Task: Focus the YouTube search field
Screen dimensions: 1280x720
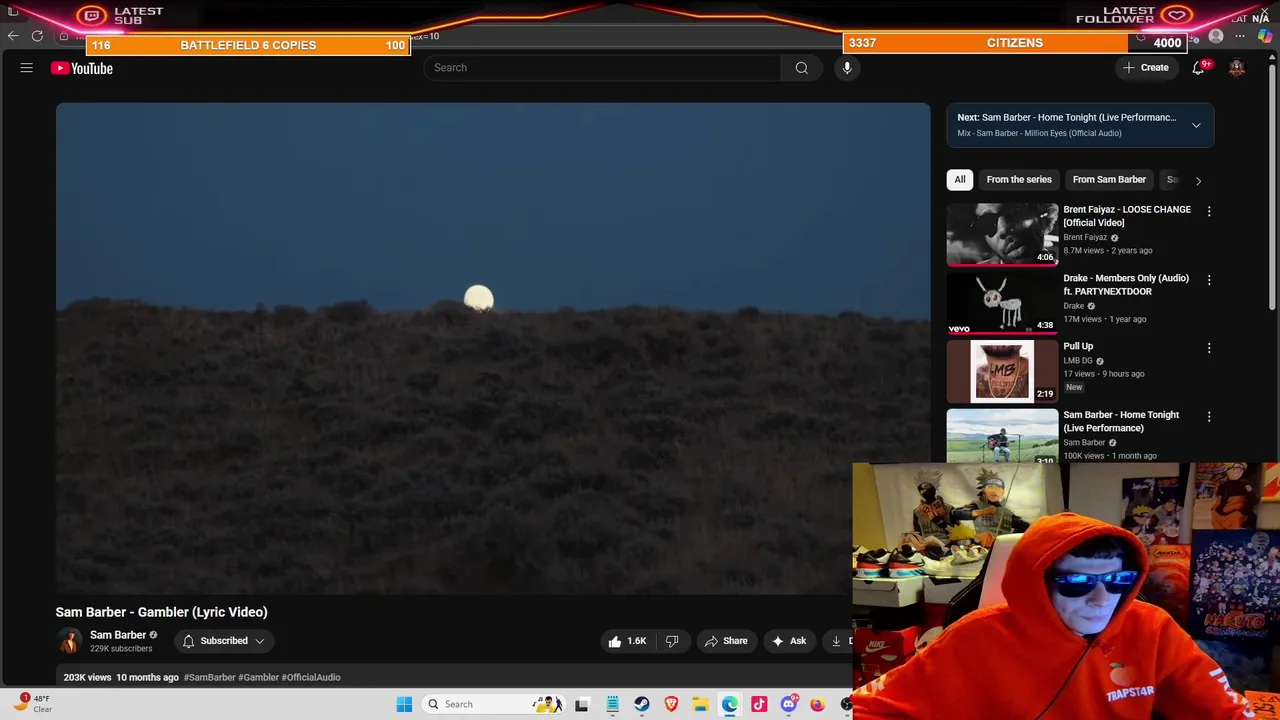Action: pyautogui.click(x=602, y=68)
